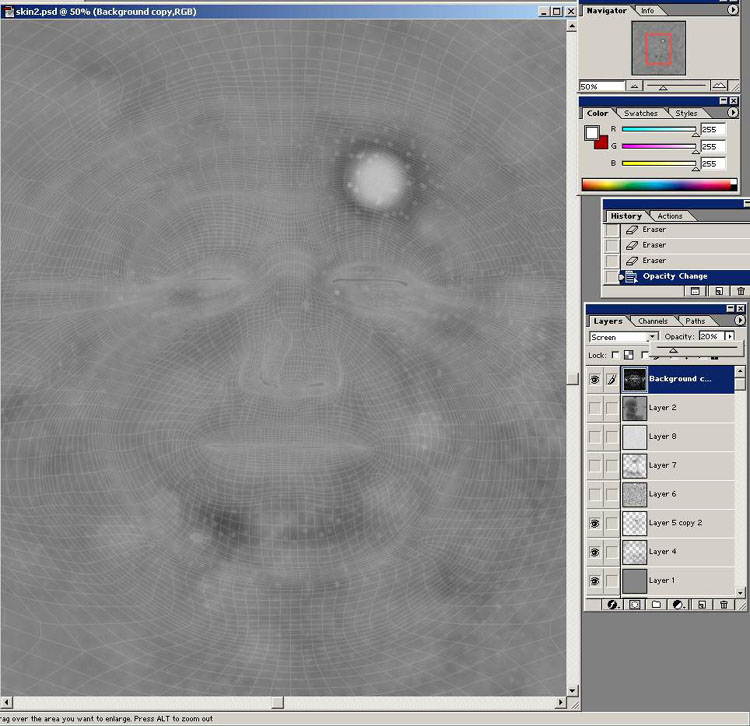The height and width of the screenshot is (726, 750).
Task: Hide the Layer 4 eye icon
Action: (594, 552)
